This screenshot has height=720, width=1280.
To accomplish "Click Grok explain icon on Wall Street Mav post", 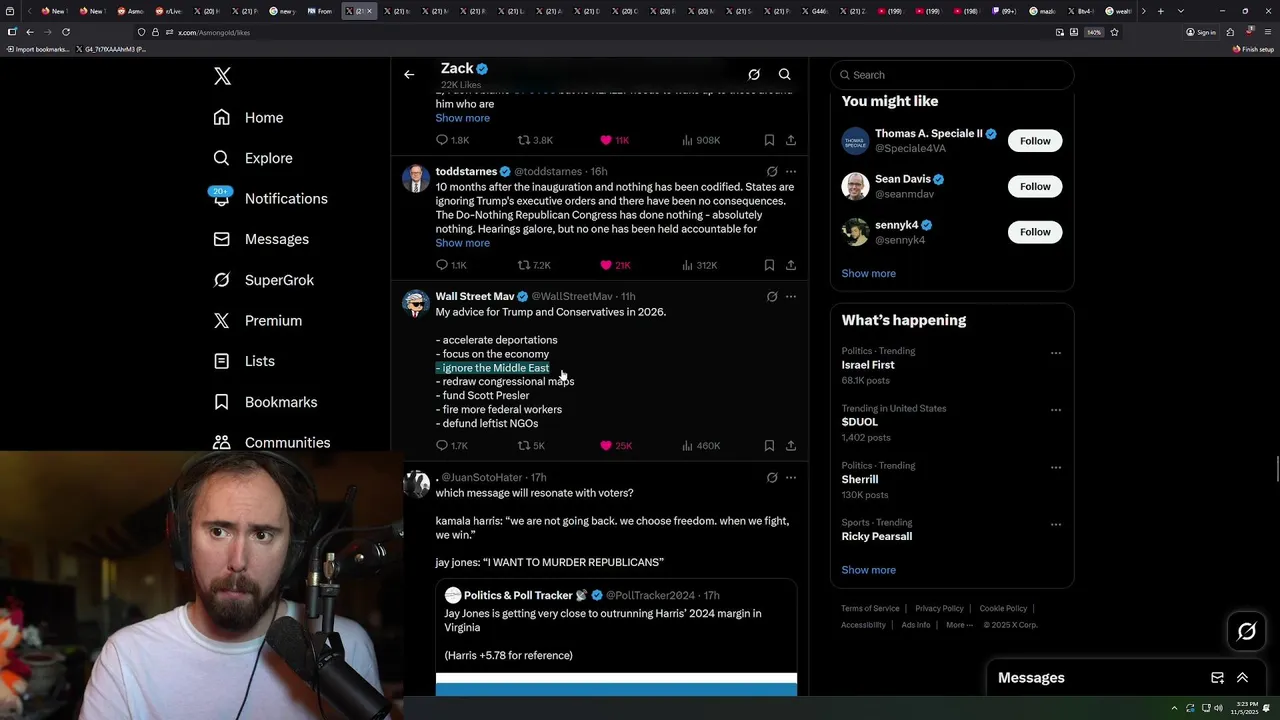I will 772,296.
